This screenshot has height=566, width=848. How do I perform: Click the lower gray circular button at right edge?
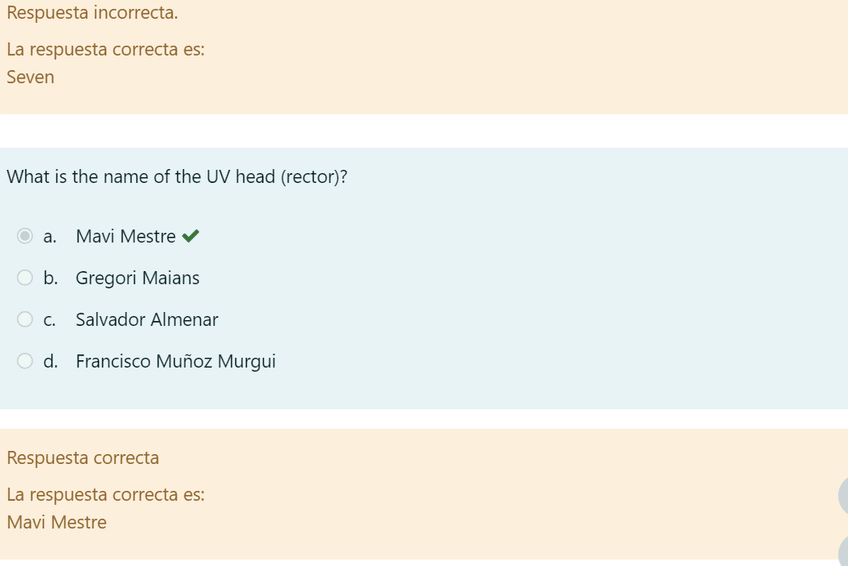point(843,551)
